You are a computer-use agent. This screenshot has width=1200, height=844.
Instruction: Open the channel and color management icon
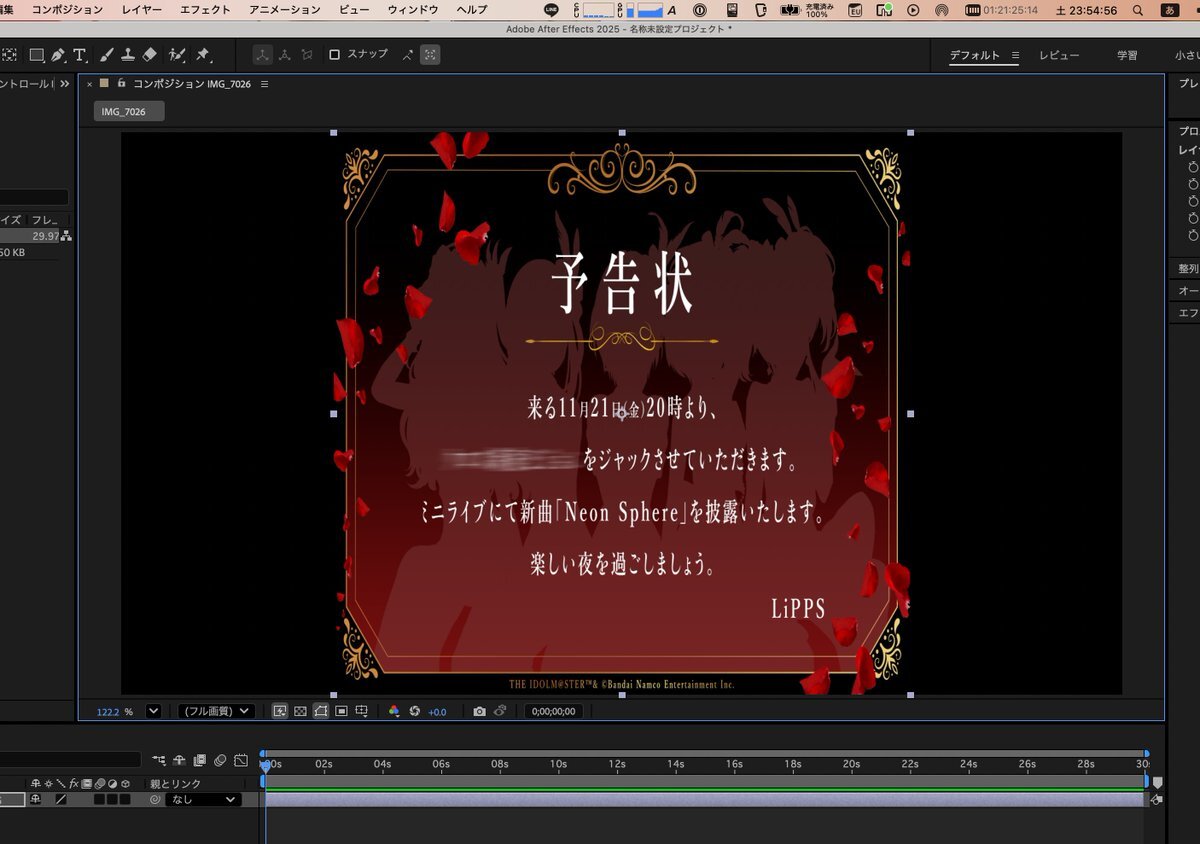[394, 711]
